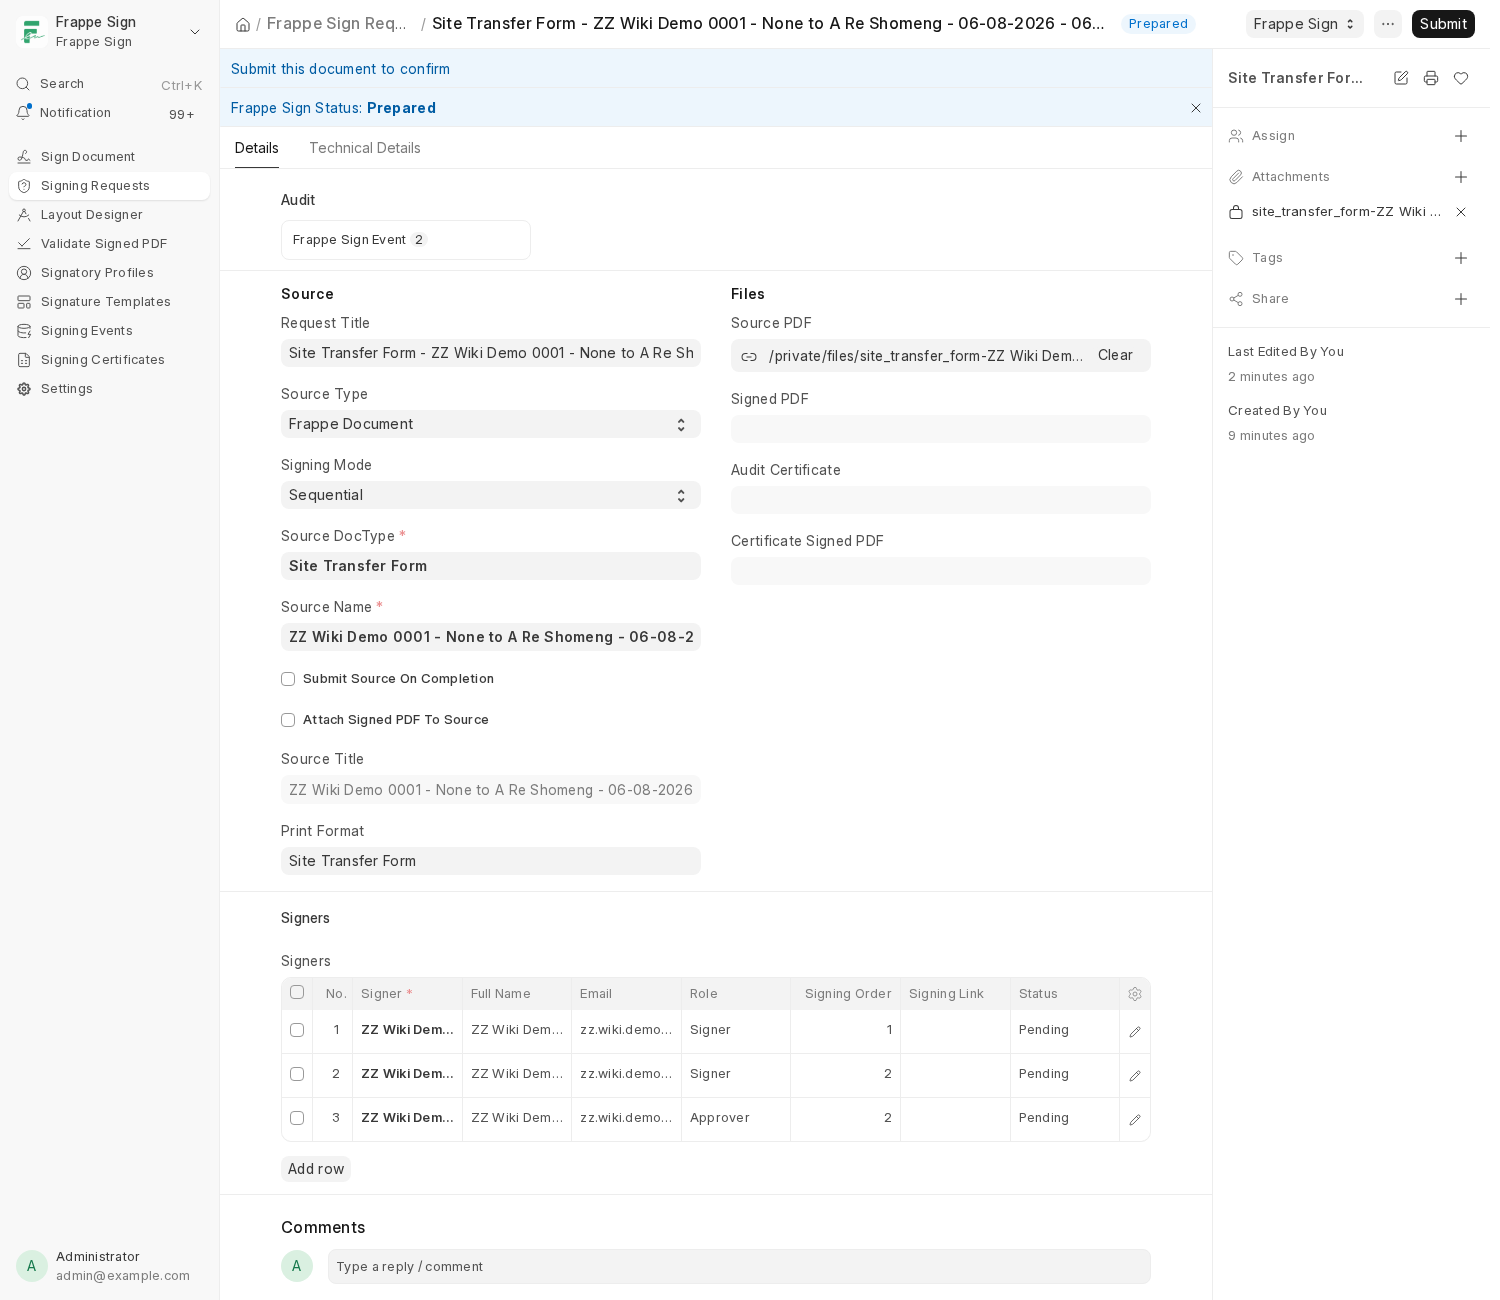The height and width of the screenshot is (1300, 1500).
Task: Edit signer row 1 with pencil icon
Action: (1135, 1032)
